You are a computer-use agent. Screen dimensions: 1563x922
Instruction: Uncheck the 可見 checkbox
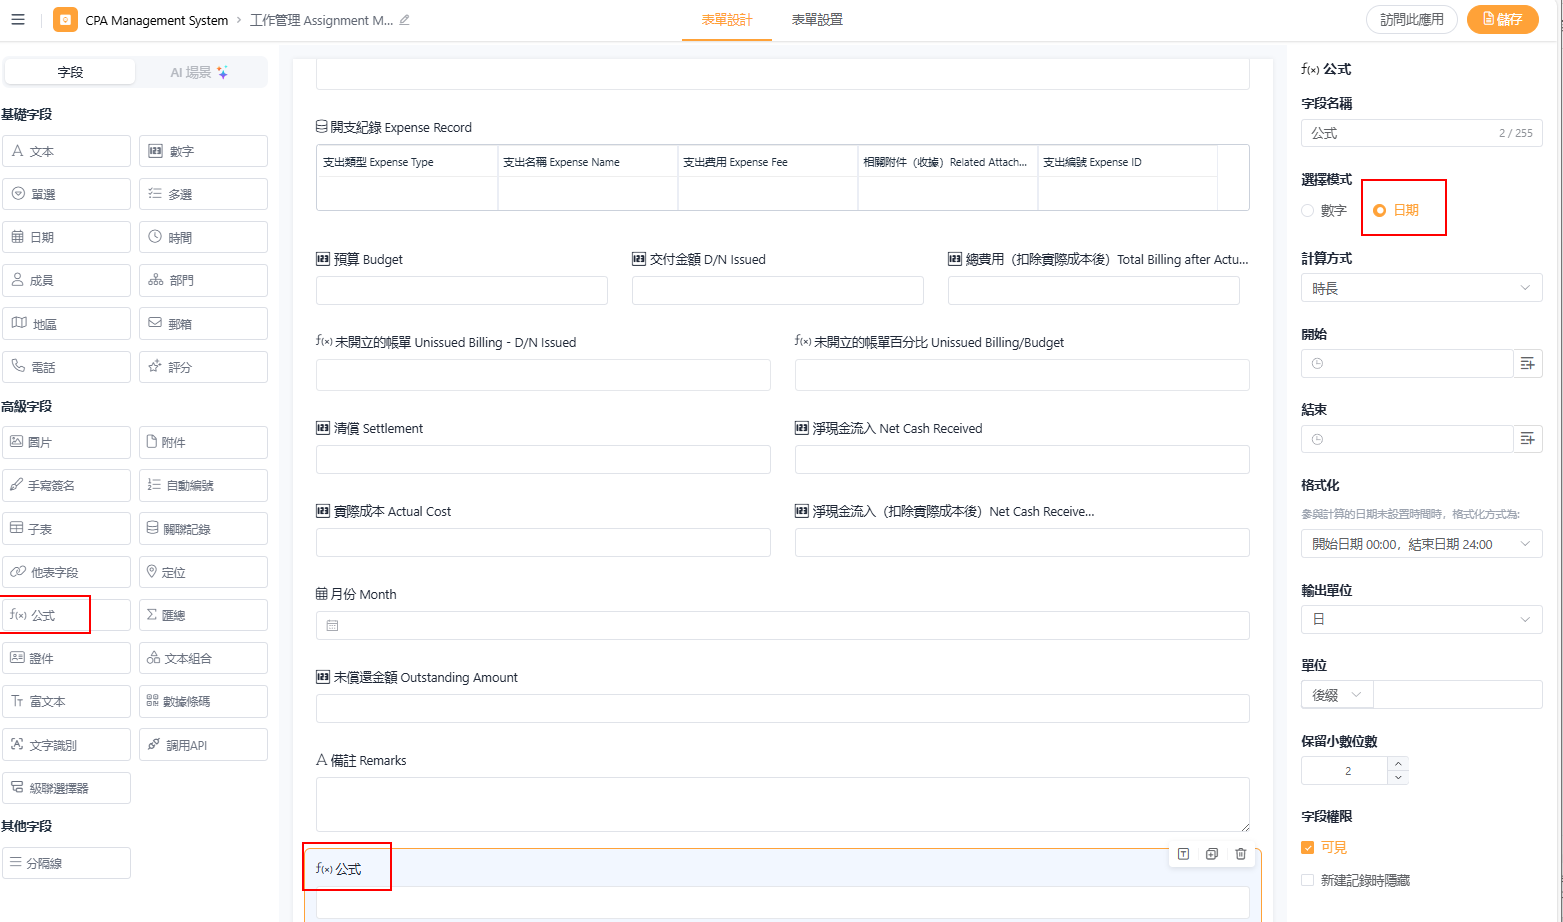click(1308, 848)
